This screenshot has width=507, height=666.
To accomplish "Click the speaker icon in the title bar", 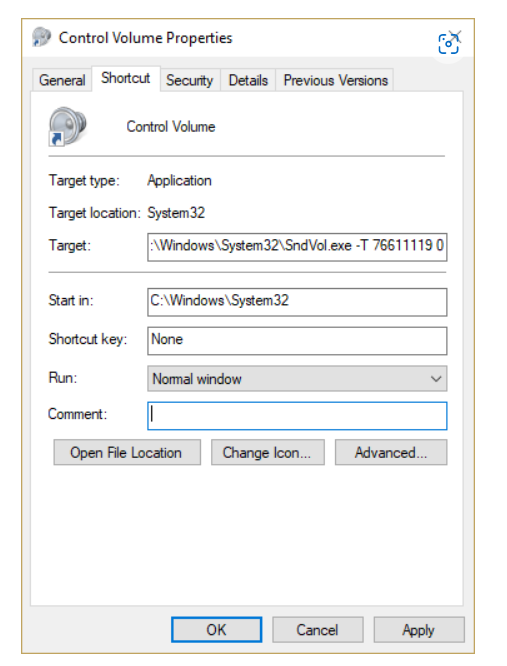I will tap(41, 37).
